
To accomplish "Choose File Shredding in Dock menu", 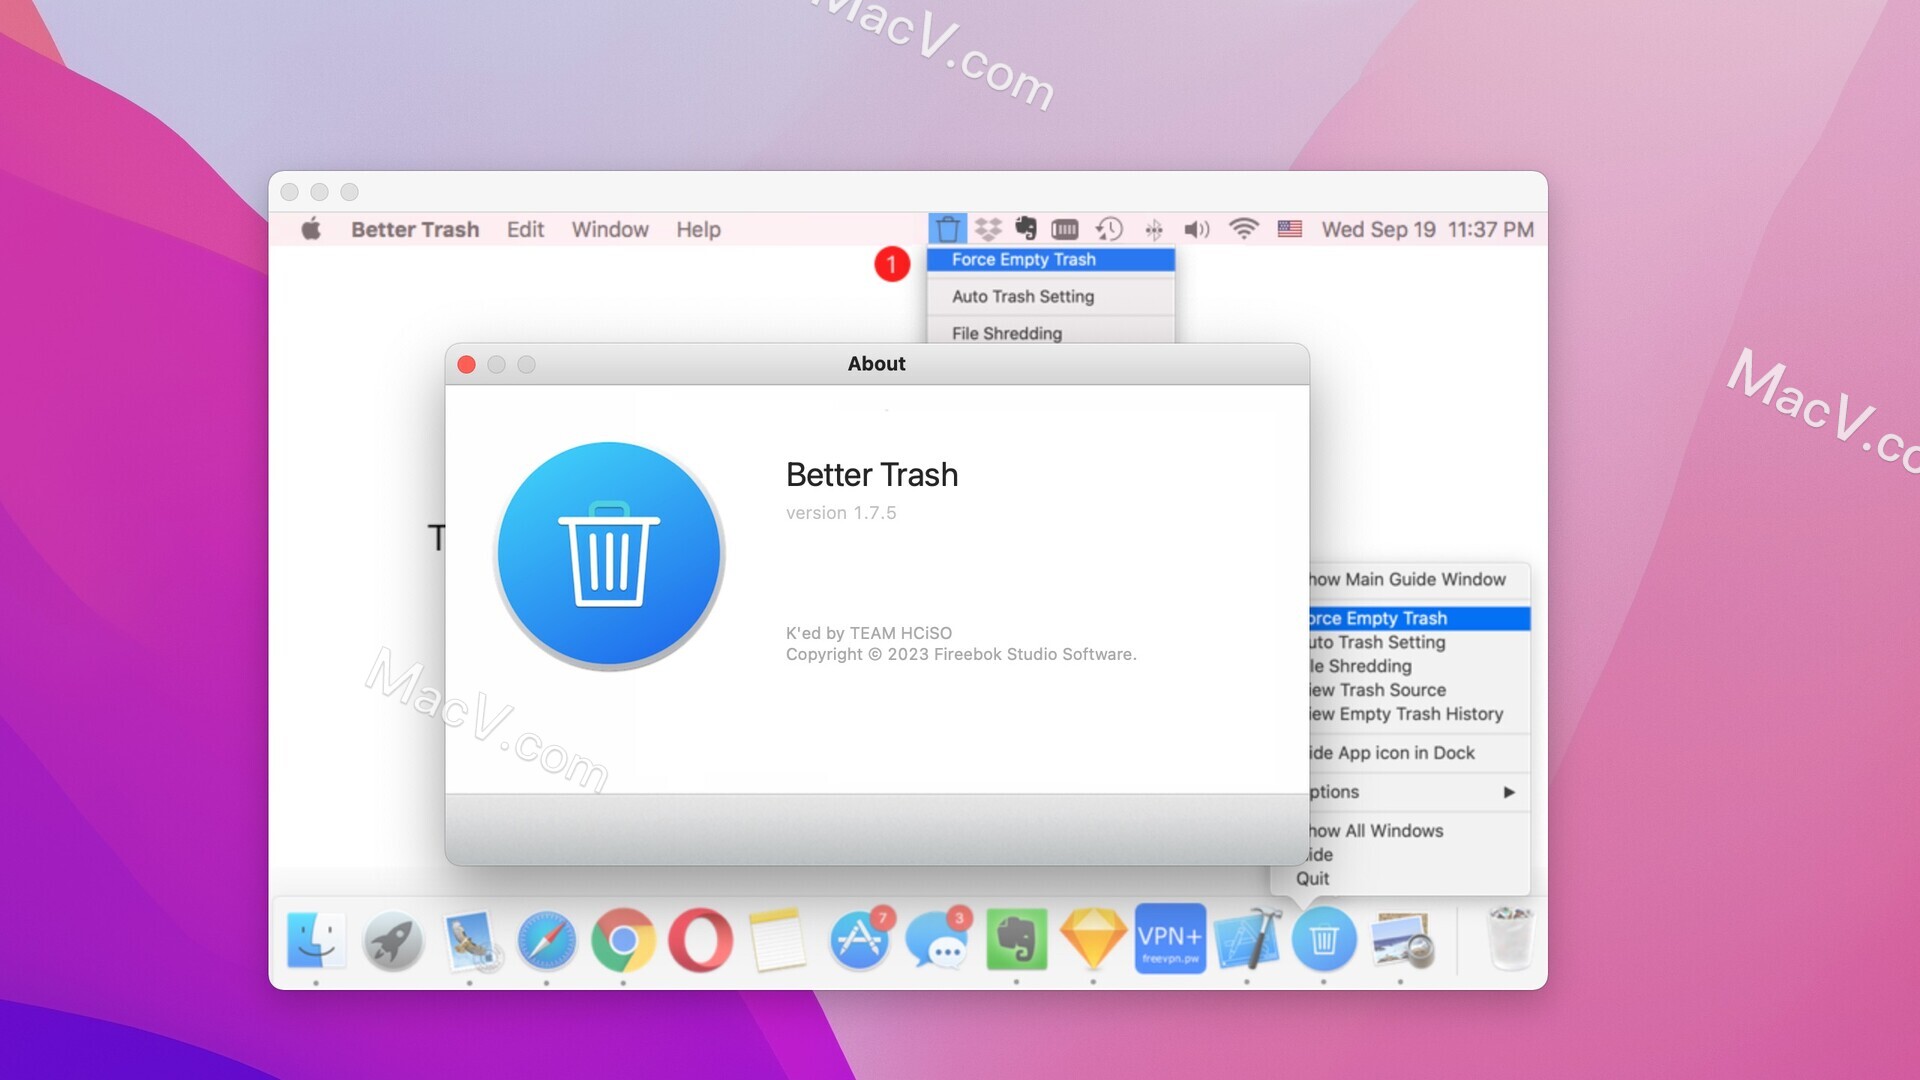I will click(x=1418, y=666).
